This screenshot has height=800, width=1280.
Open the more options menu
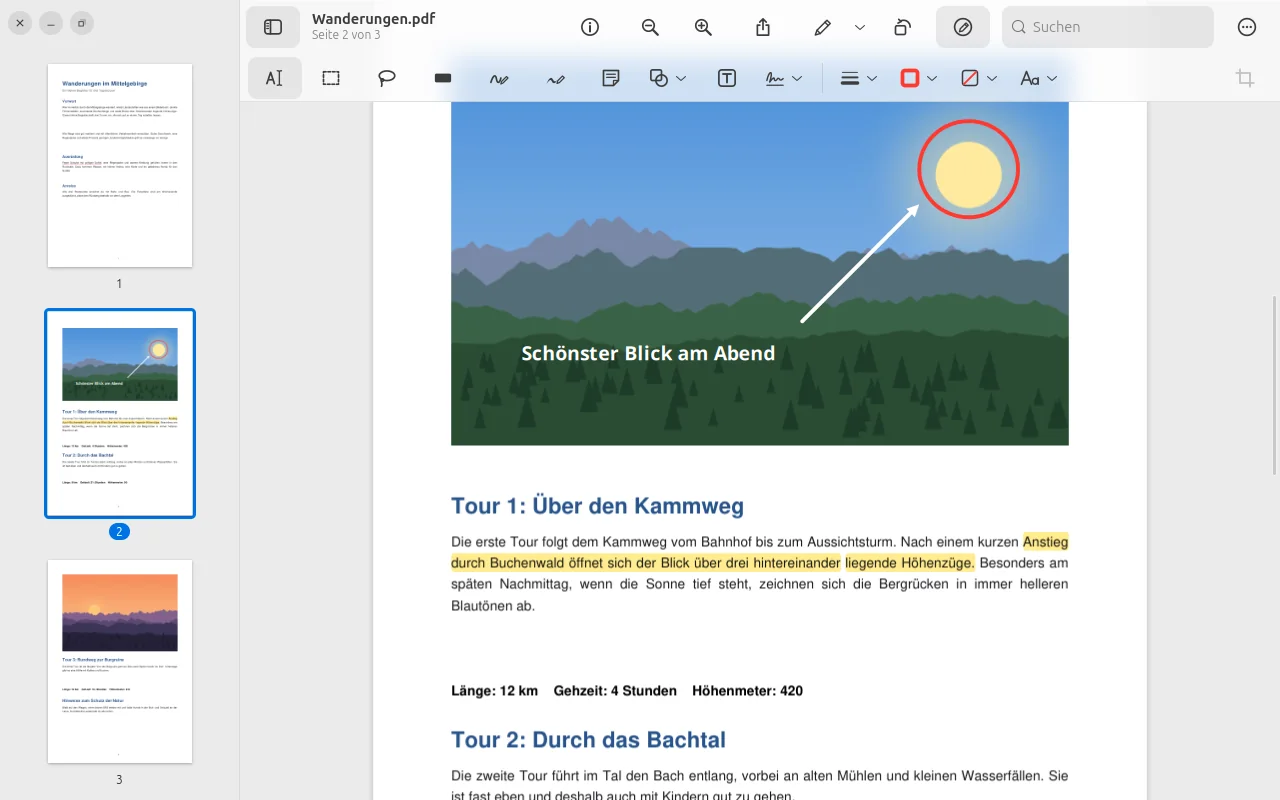pos(1247,27)
